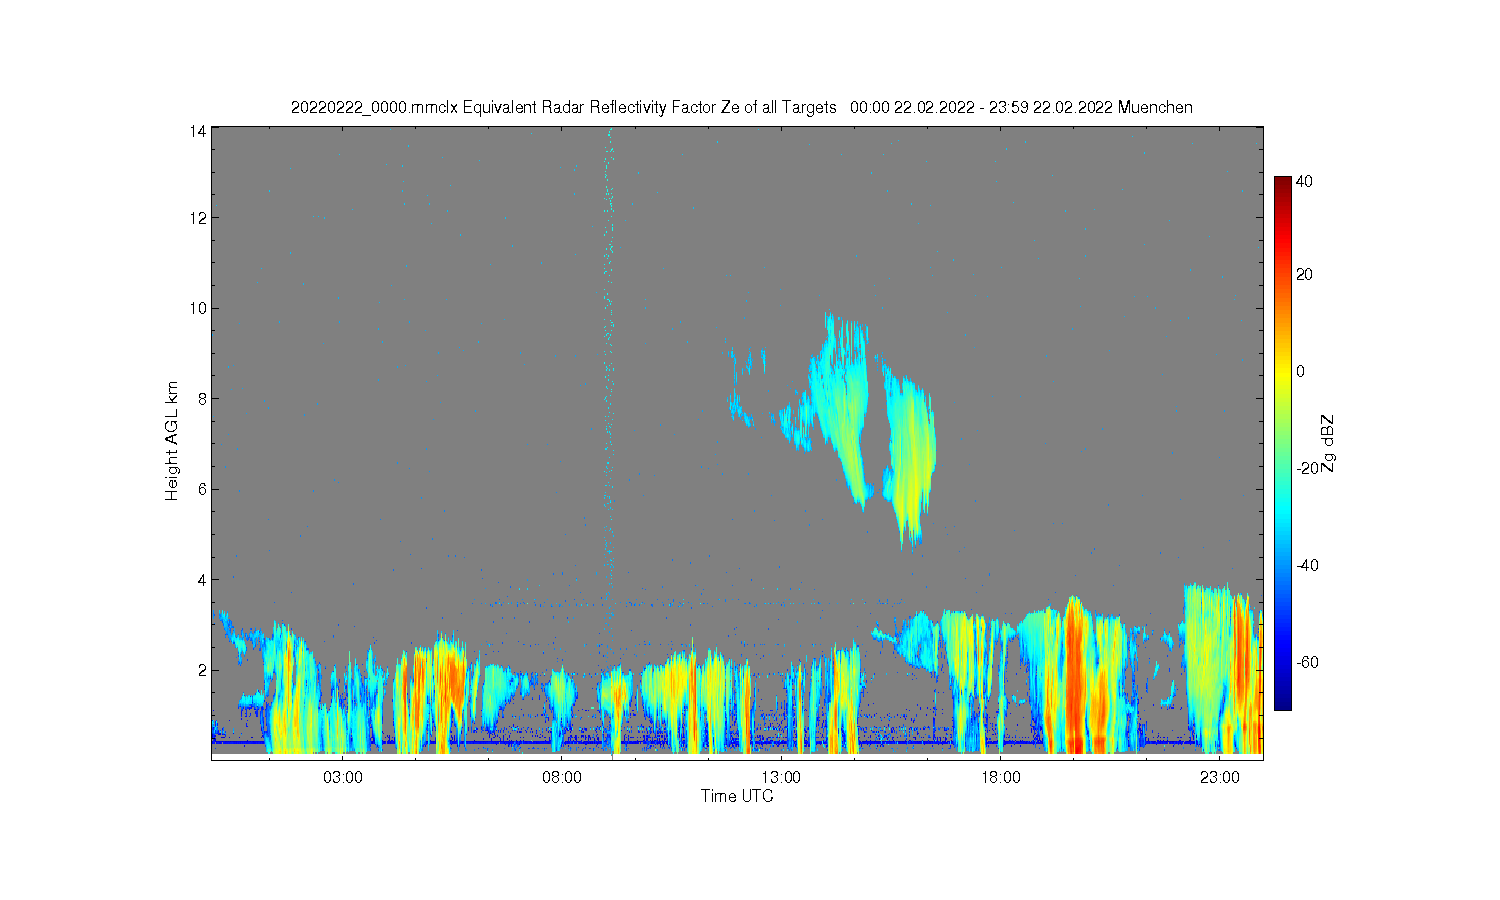Click the 8 km height tick label
Image resolution: width=1500 pixels, height=900 pixels.
pos(202,398)
